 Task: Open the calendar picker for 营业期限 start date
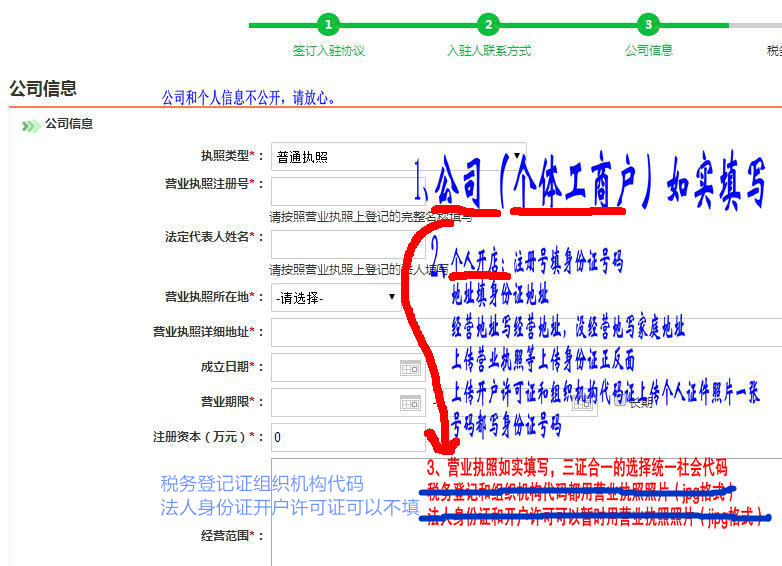point(410,403)
